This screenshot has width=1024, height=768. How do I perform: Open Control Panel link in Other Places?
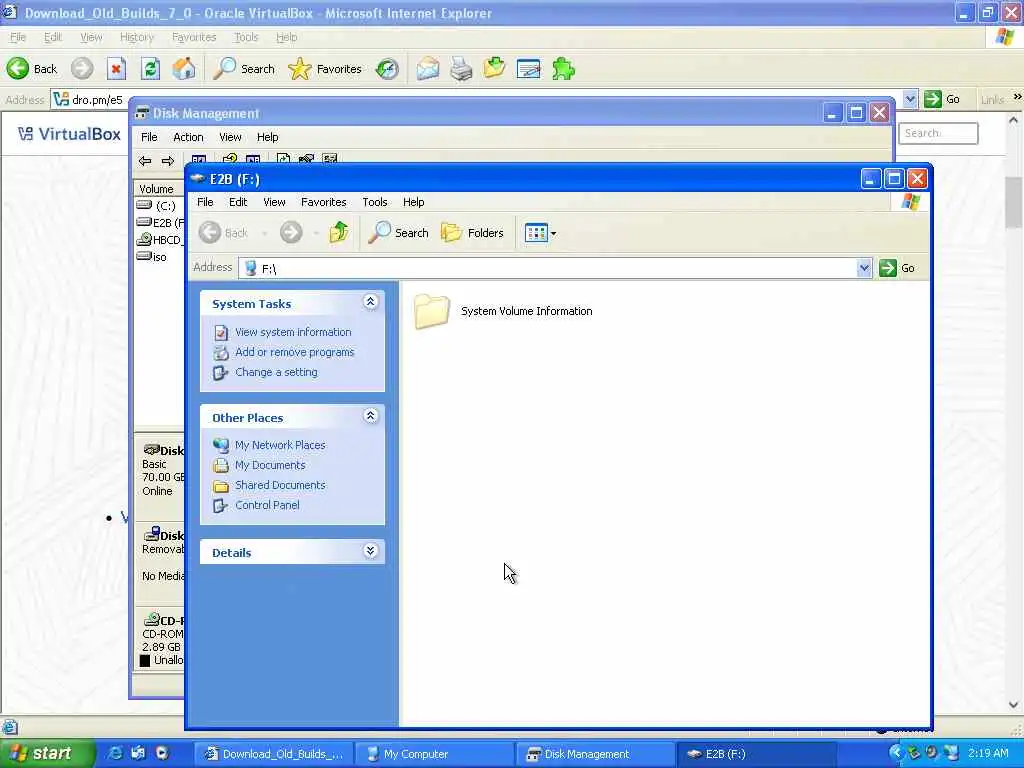[x=267, y=505]
